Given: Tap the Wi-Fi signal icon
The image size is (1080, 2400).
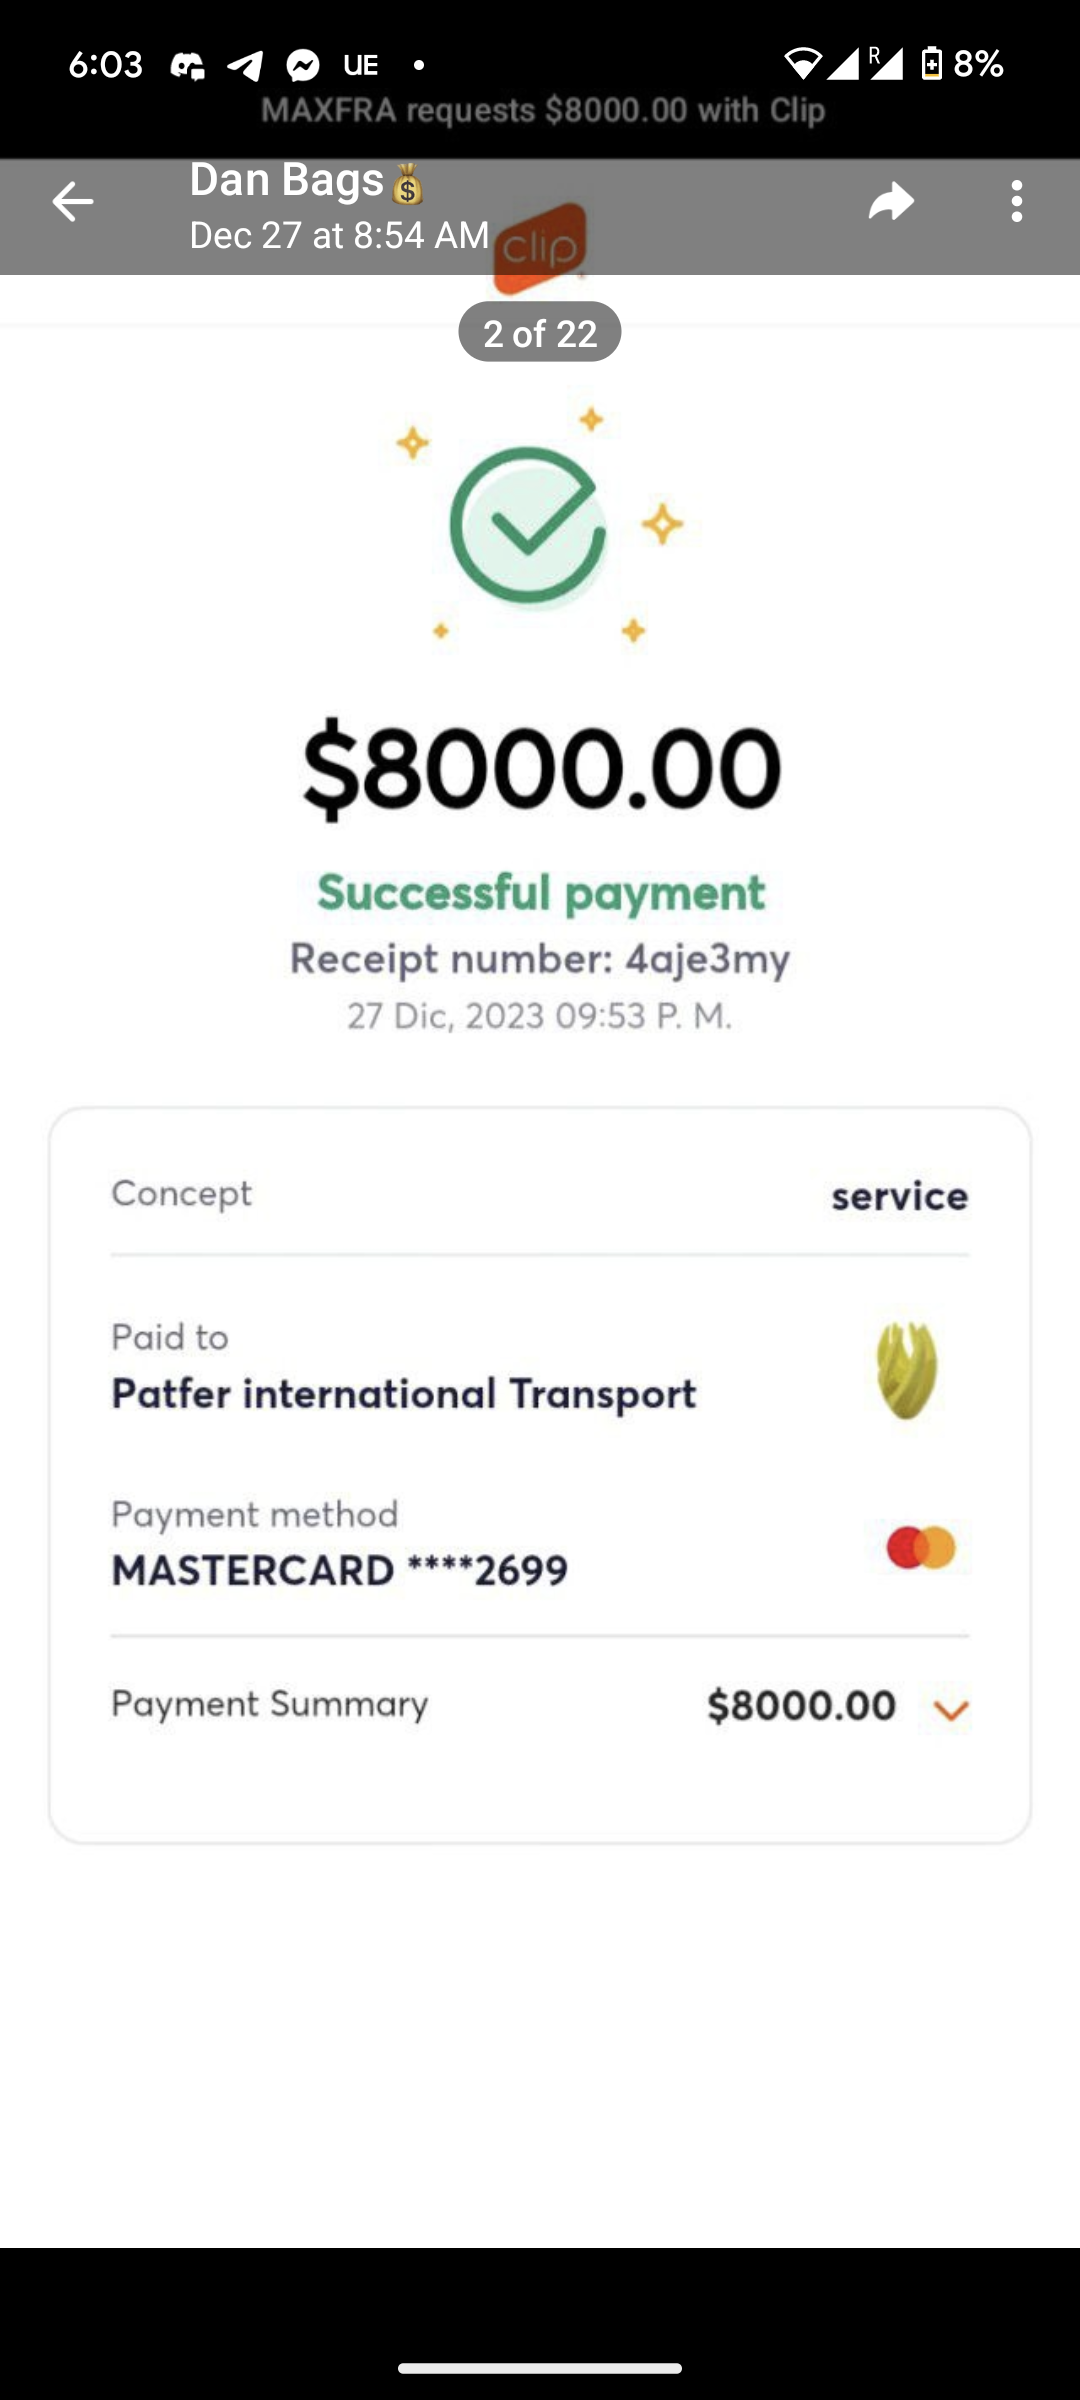Looking at the screenshot, I should point(801,64).
